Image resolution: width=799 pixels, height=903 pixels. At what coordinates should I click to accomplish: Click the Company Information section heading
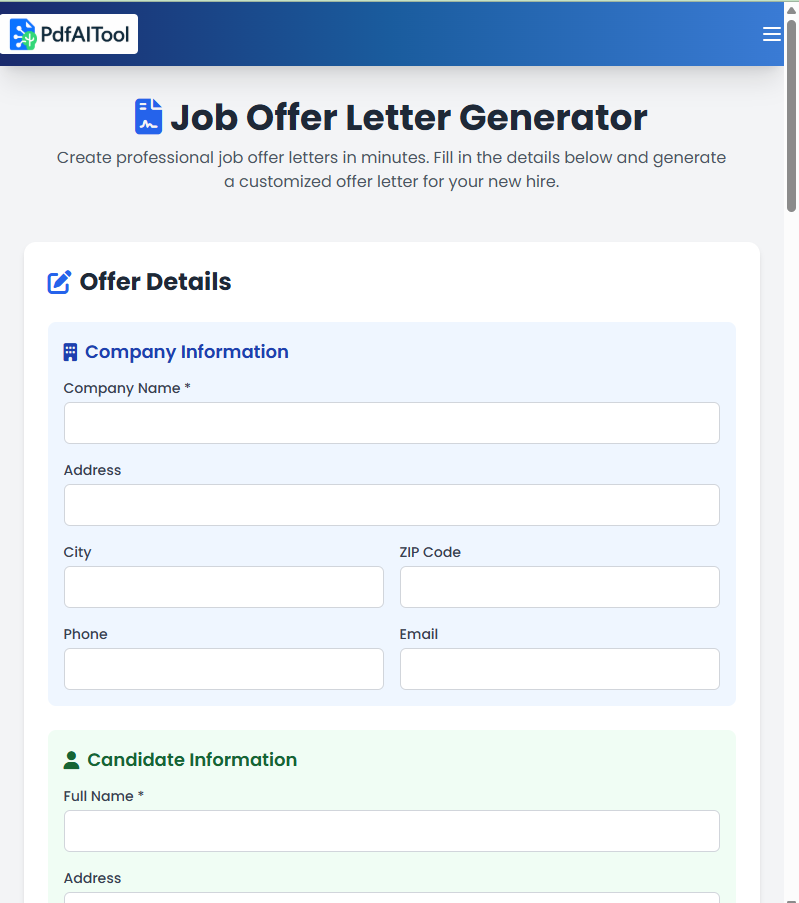click(x=187, y=352)
